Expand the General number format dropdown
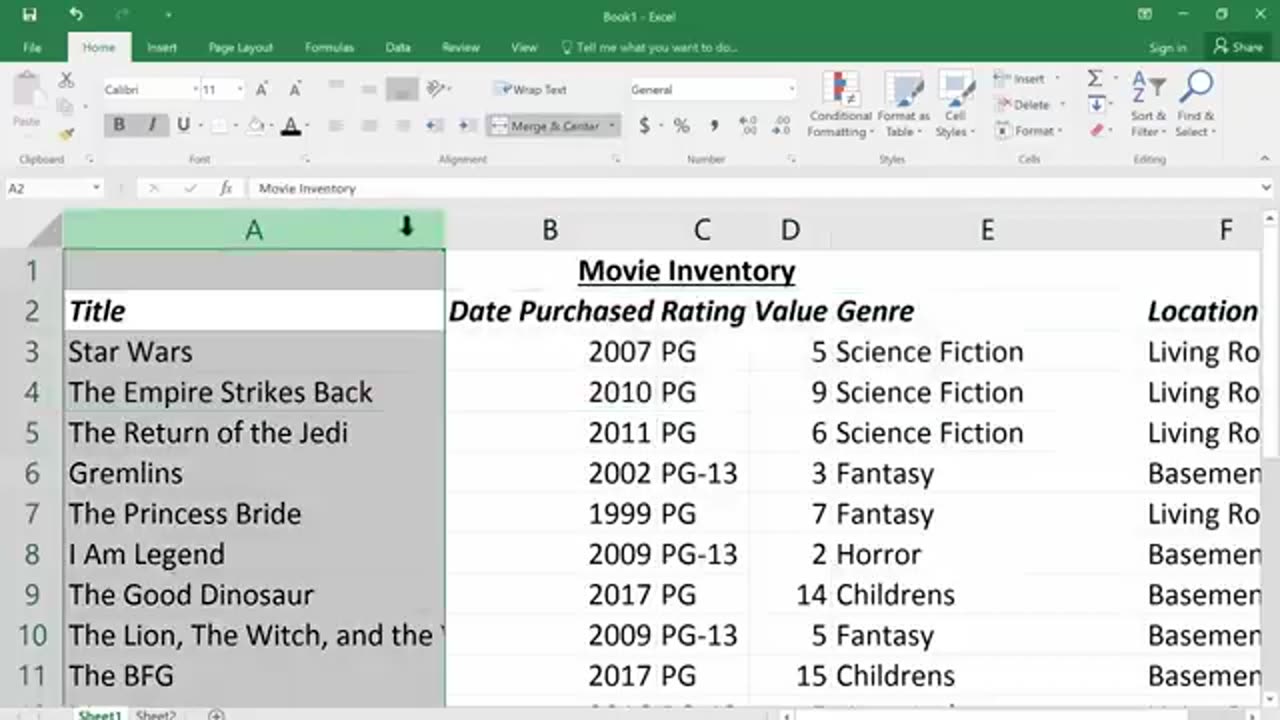Image resolution: width=1280 pixels, height=720 pixels. [791, 90]
